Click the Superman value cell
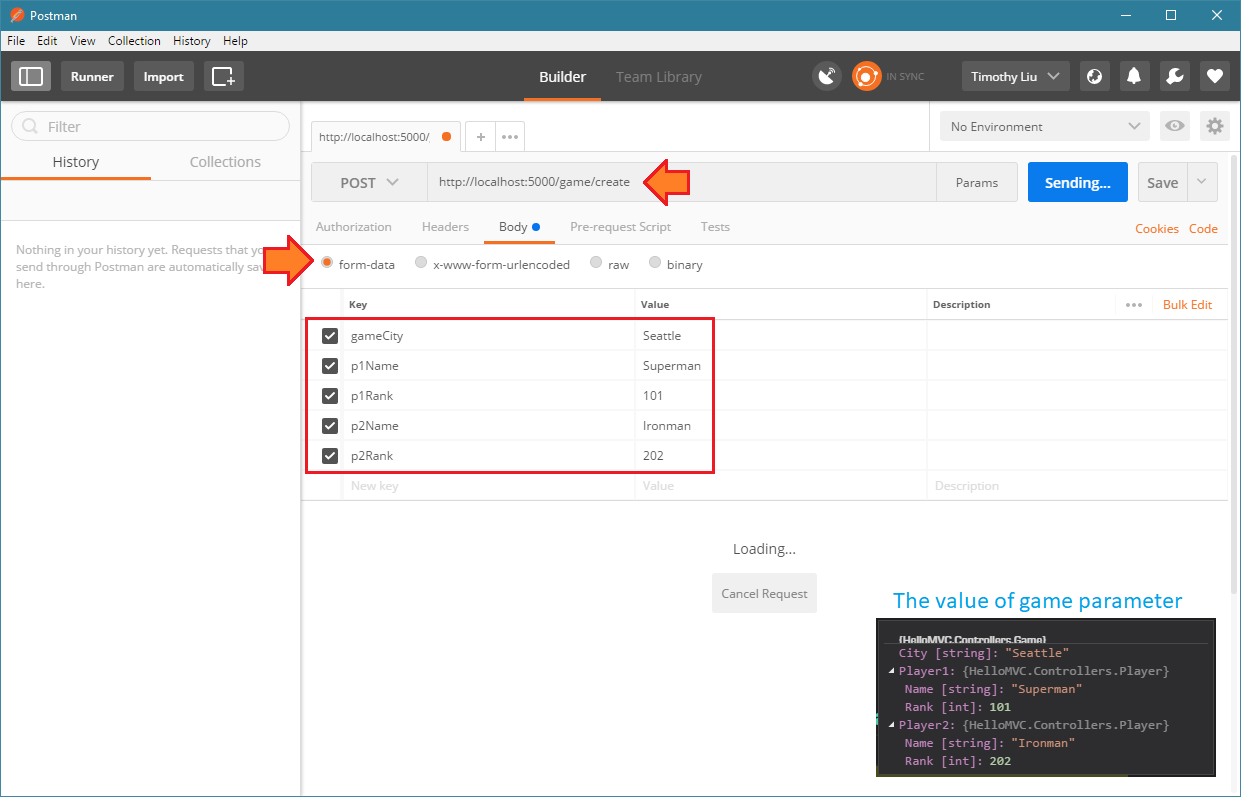The height and width of the screenshot is (797, 1241). coord(780,366)
